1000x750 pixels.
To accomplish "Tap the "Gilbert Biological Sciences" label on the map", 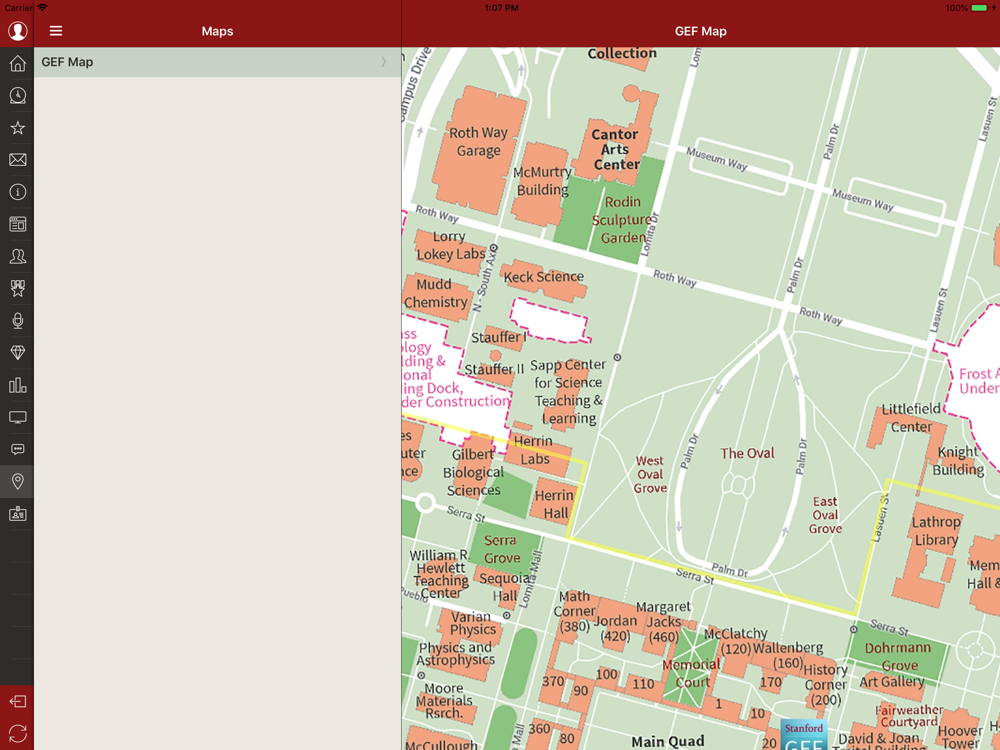I will coord(473,473).
